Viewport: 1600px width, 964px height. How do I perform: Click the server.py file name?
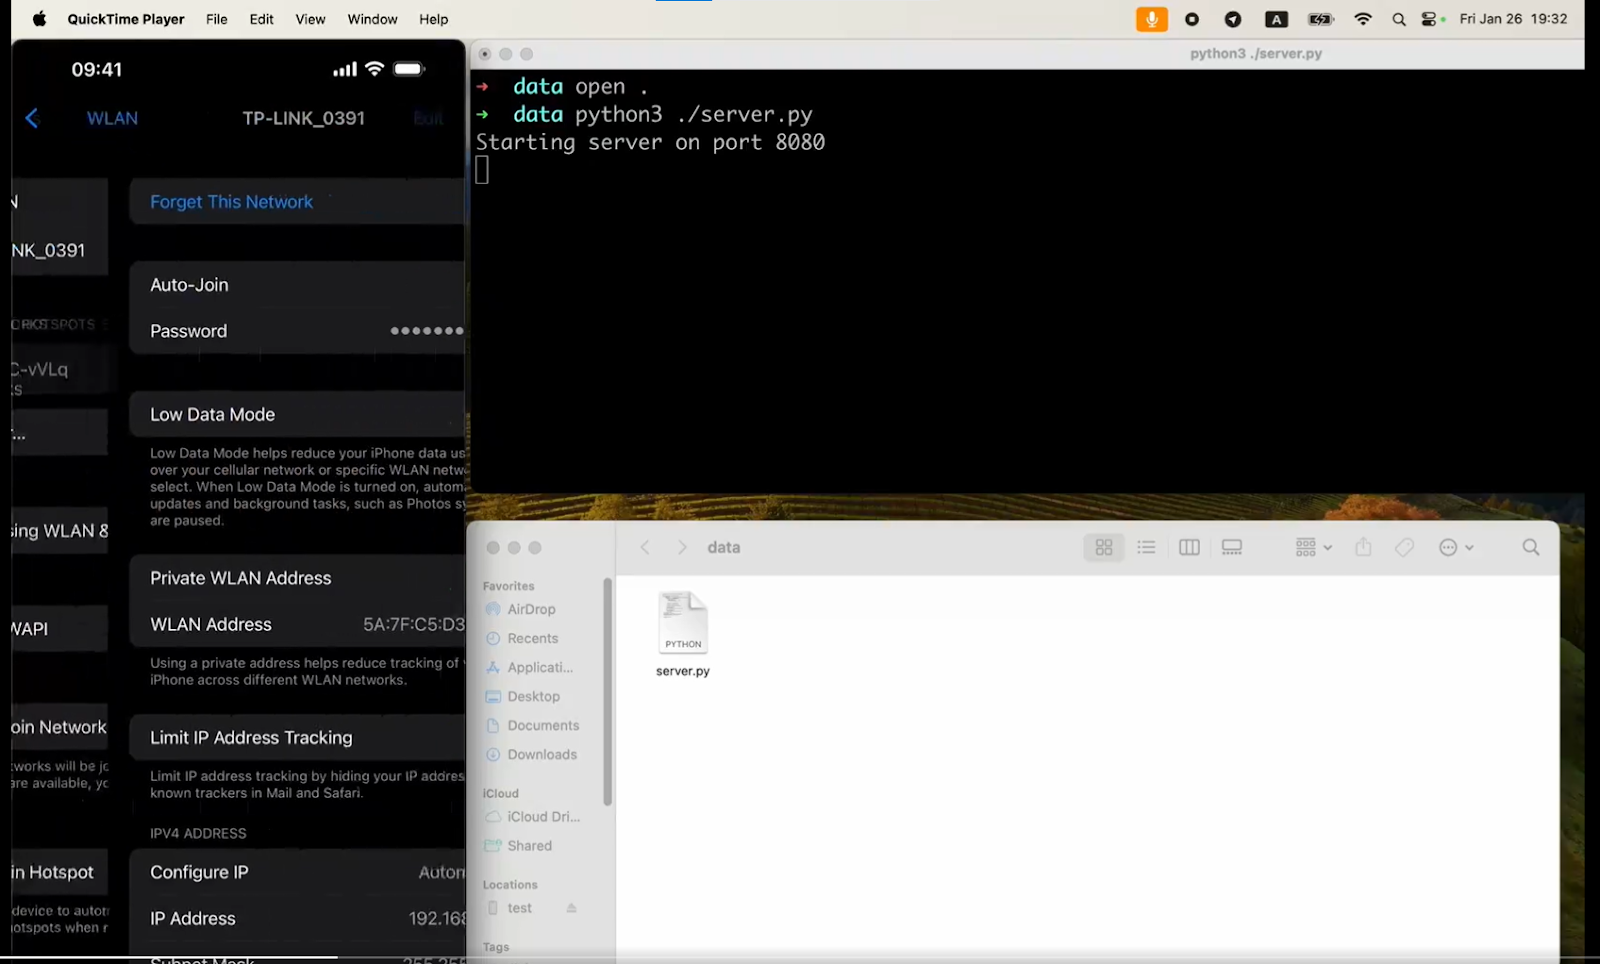683,671
